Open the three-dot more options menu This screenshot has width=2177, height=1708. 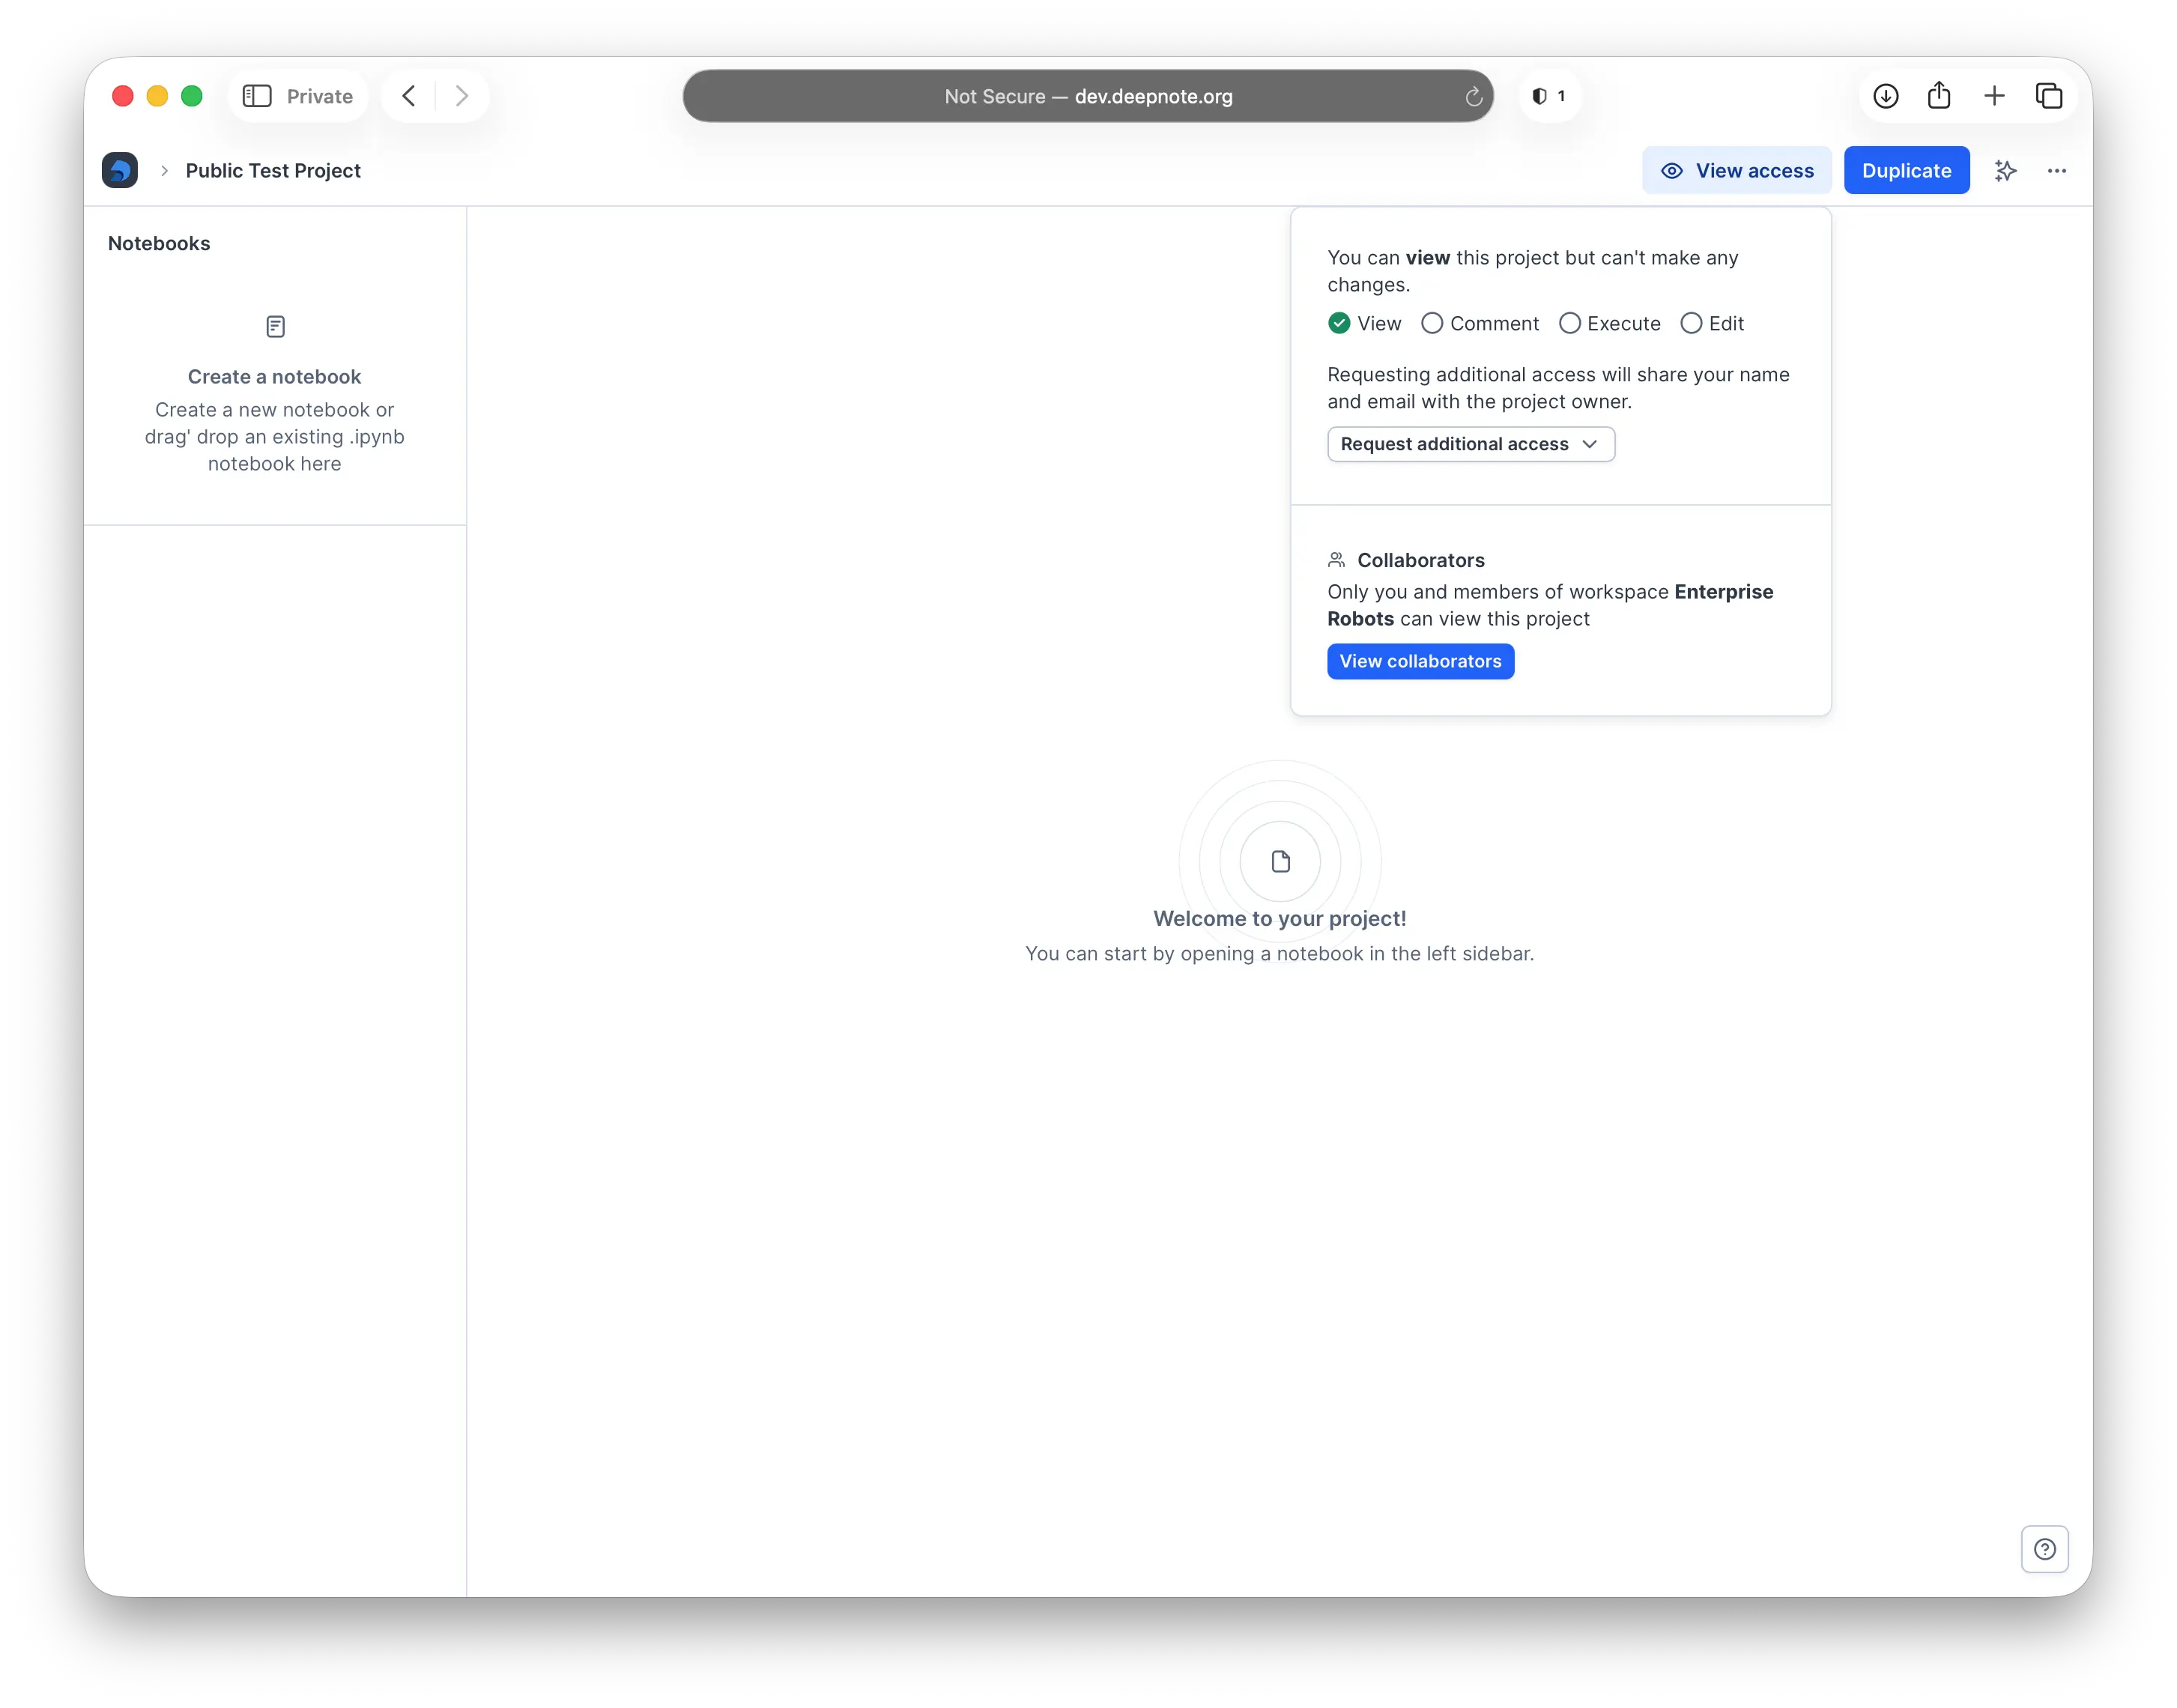[x=2056, y=171]
